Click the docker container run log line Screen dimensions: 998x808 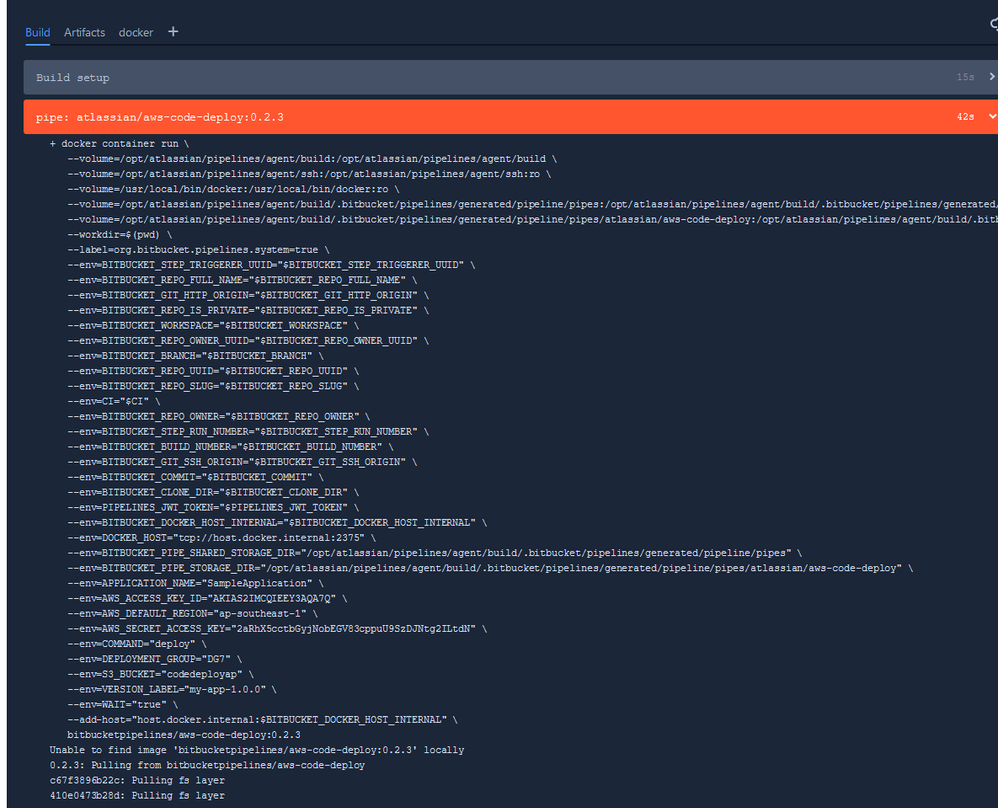click(119, 144)
